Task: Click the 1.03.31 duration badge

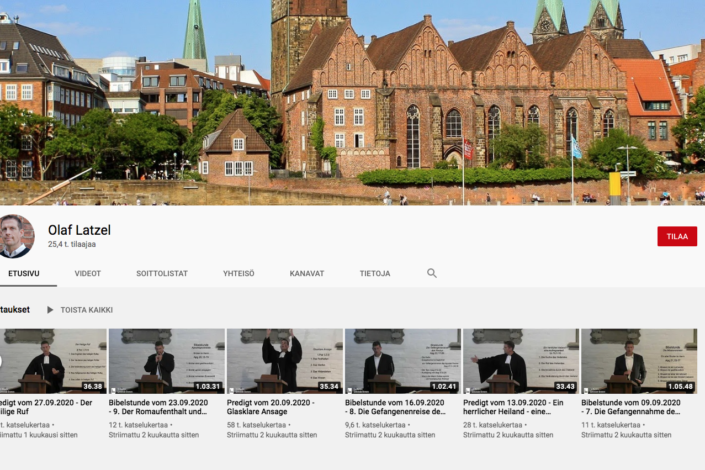Action: tap(208, 386)
